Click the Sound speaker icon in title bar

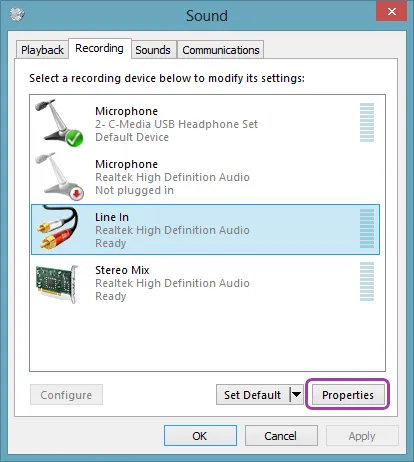(17, 15)
